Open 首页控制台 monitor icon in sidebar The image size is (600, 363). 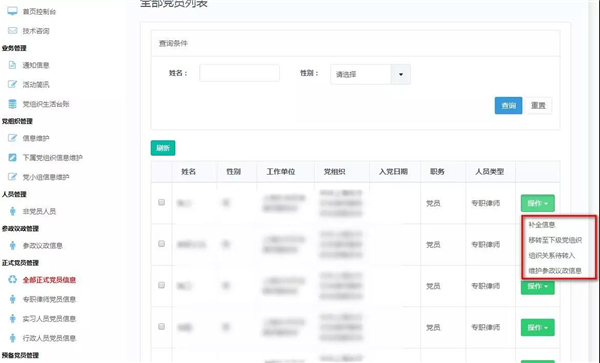click(x=12, y=11)
